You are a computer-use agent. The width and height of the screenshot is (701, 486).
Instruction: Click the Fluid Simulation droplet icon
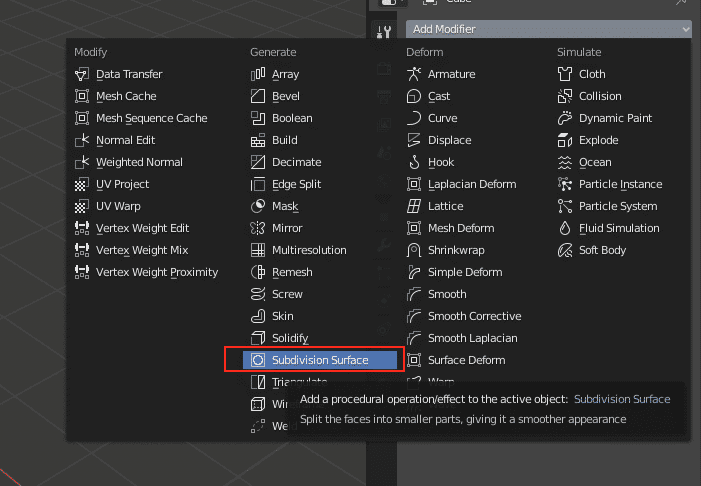click(565, 228)
